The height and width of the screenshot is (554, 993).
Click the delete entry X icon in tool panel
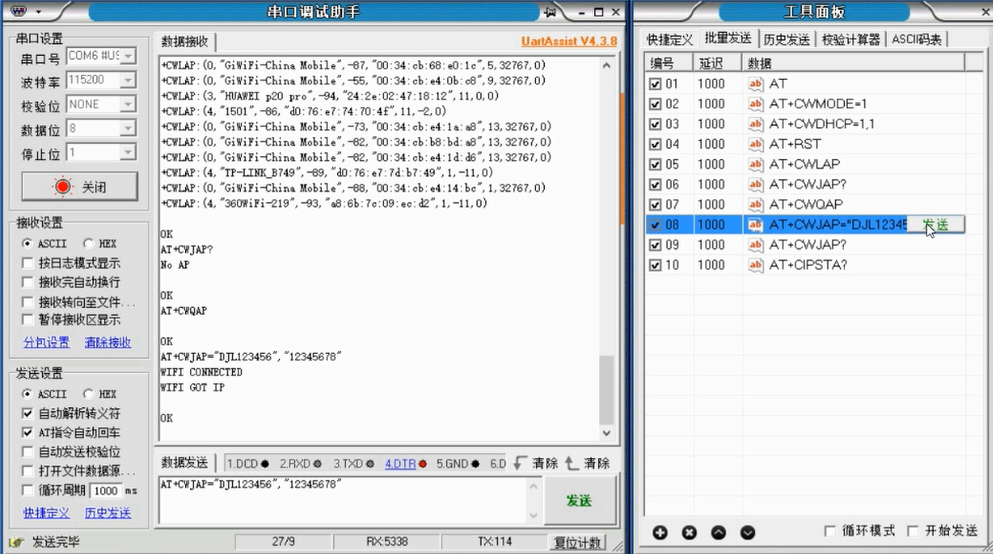689,532
